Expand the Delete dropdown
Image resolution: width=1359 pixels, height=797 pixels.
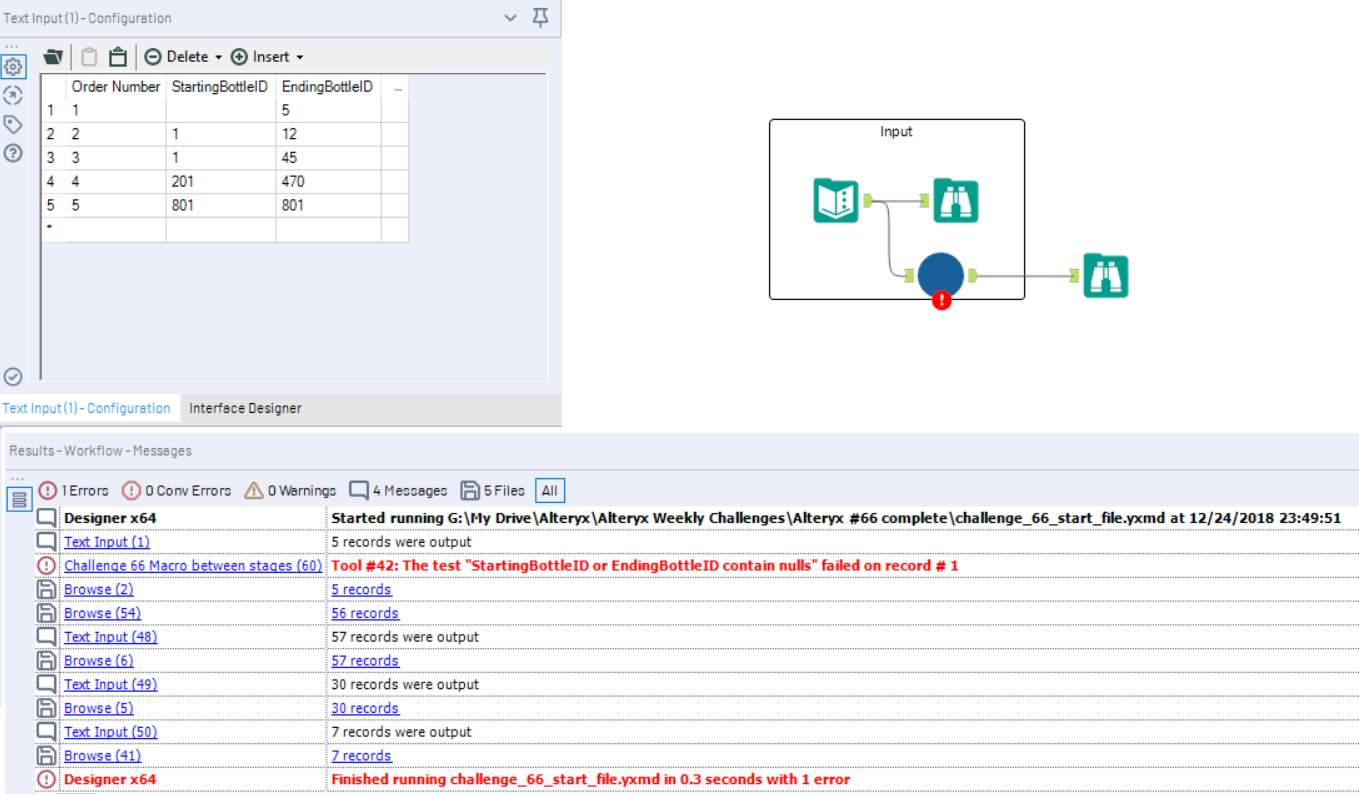[x=218, y=57]
